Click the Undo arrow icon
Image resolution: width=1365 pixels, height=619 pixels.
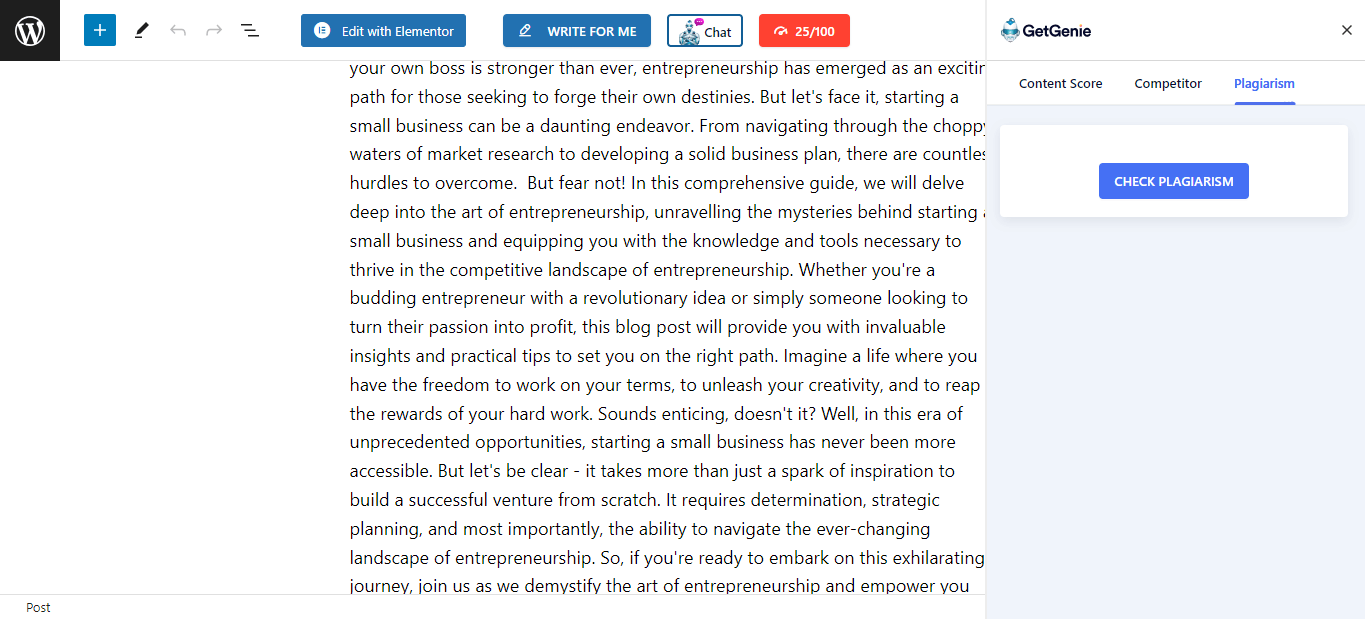pyautogui.click(x=178, y=30)
